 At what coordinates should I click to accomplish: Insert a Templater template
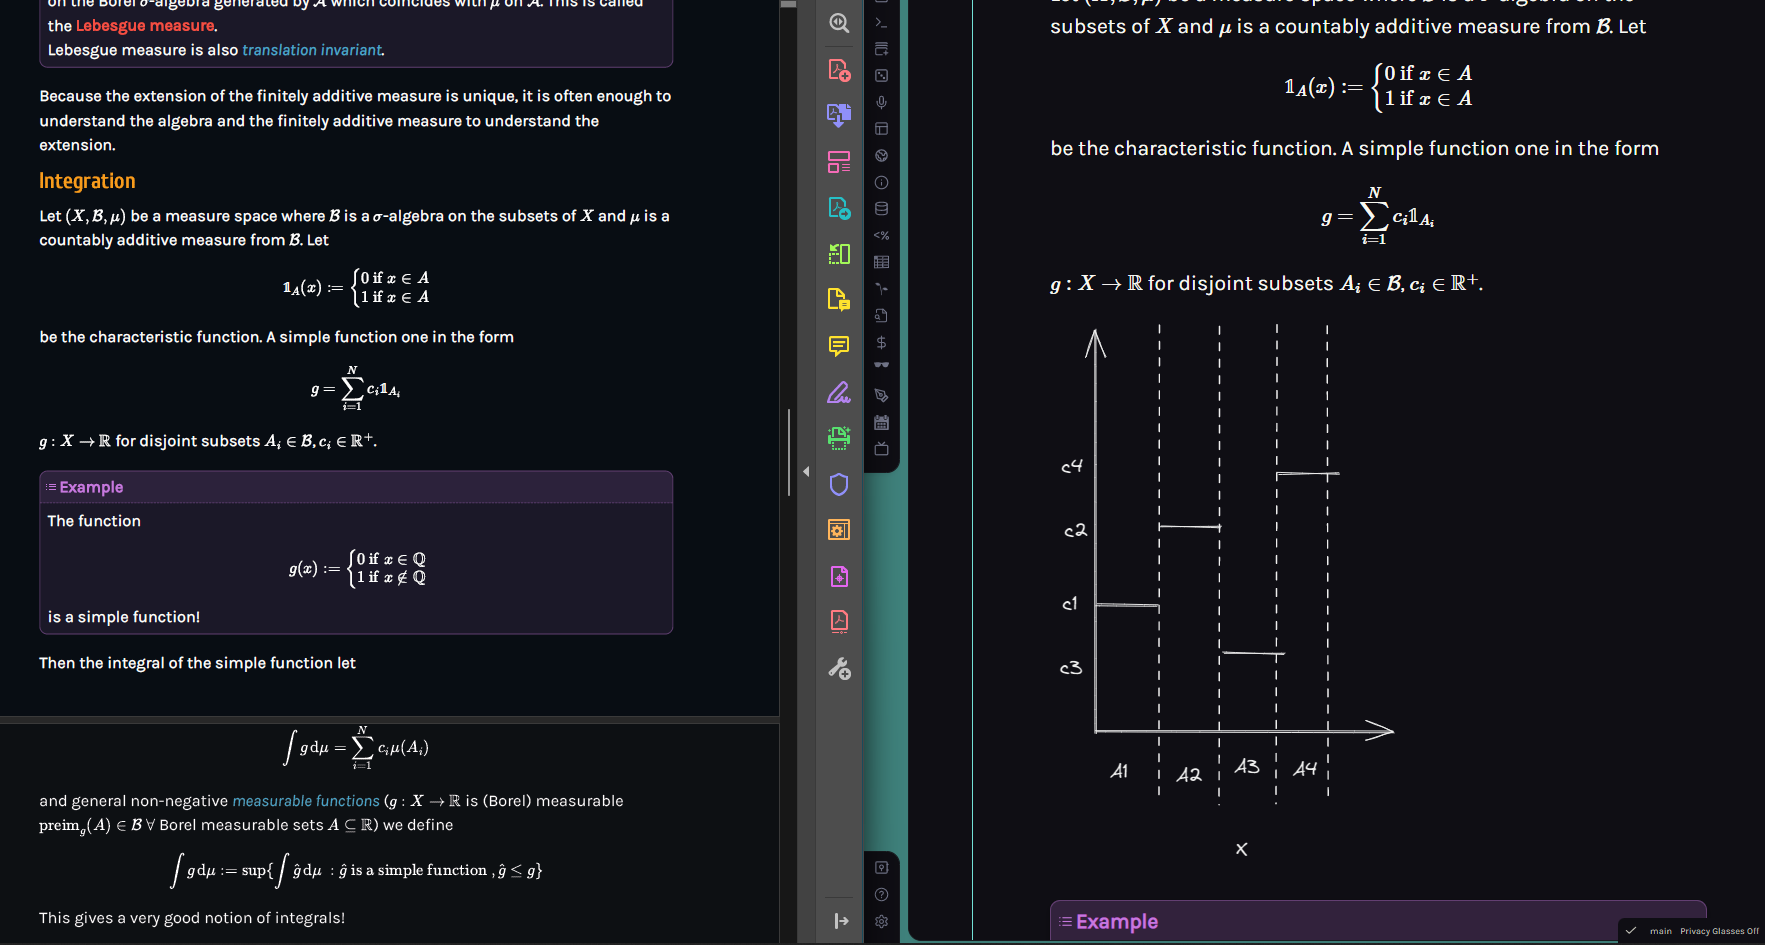coord(881,235)
